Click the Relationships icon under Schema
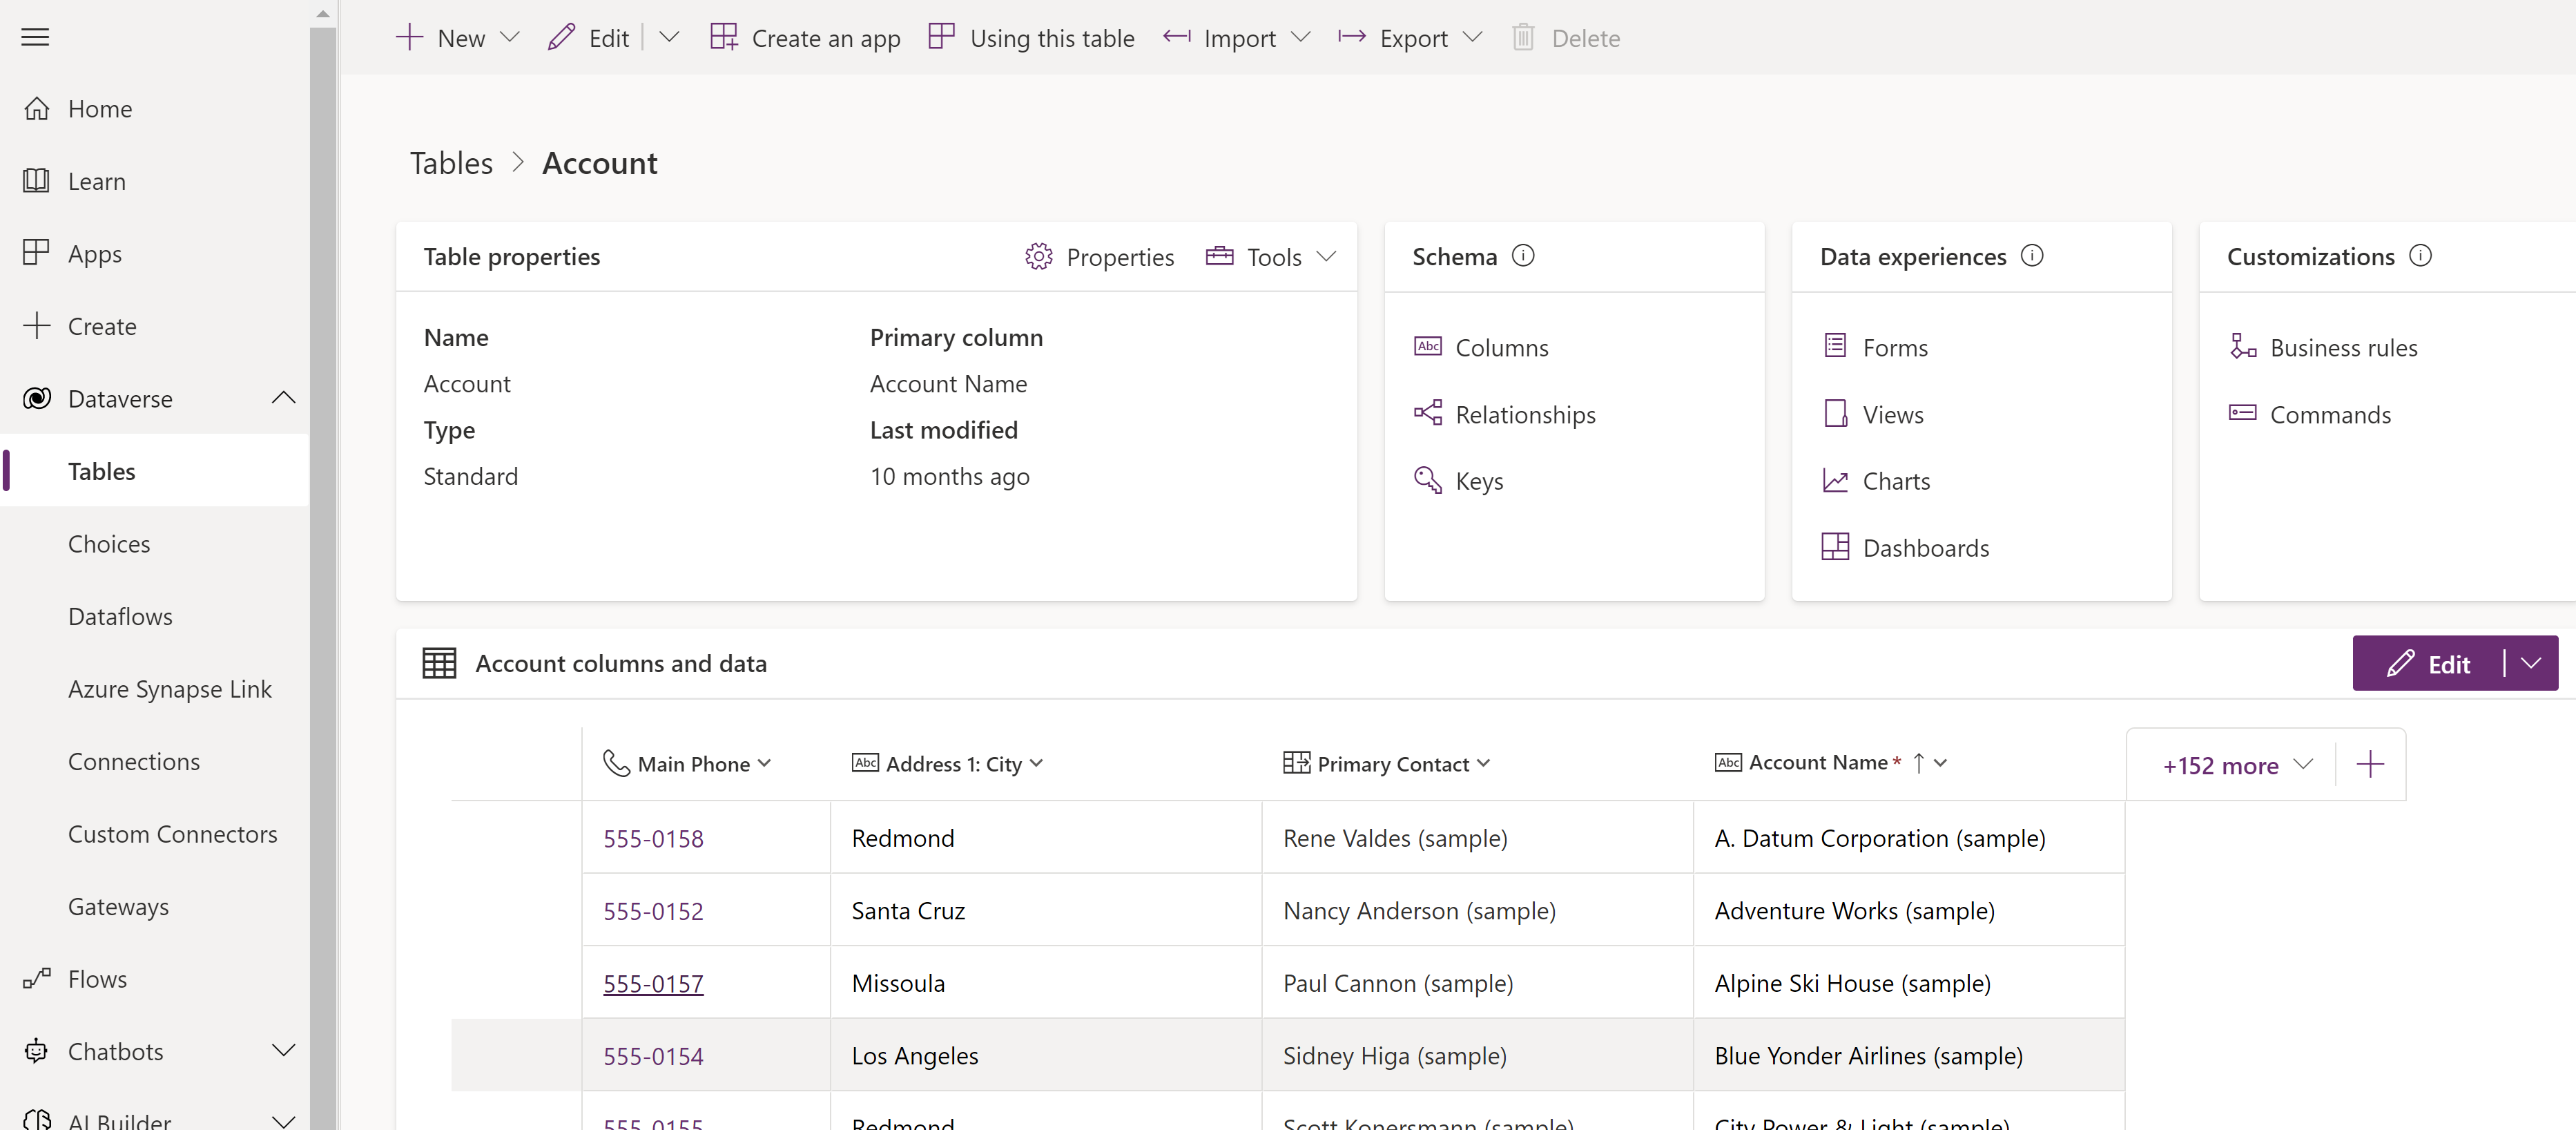 coord(1428,412)
